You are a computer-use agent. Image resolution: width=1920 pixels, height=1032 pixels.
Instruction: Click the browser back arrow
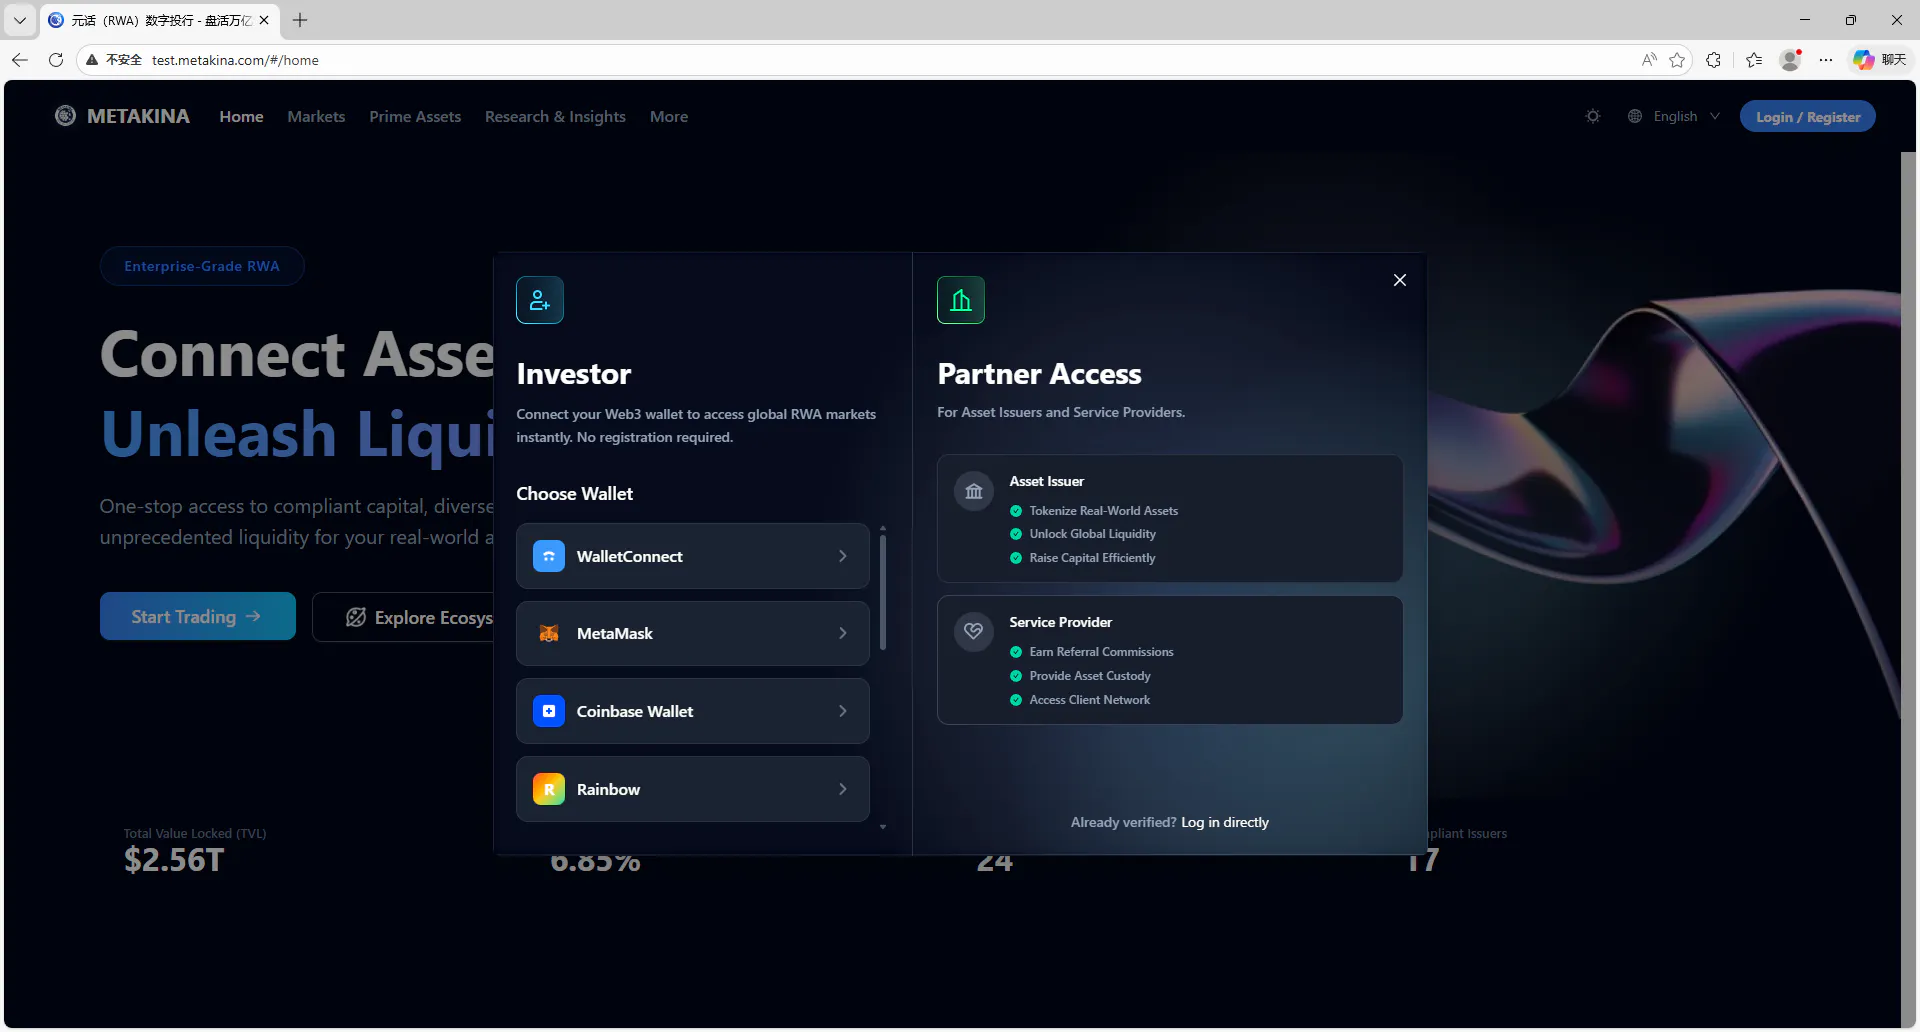[x=20, y=60]
